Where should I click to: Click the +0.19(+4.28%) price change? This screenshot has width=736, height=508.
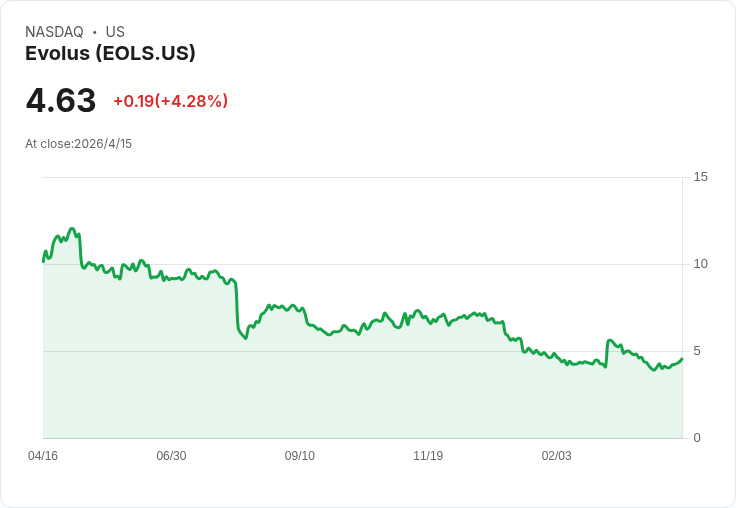[170, 101]
